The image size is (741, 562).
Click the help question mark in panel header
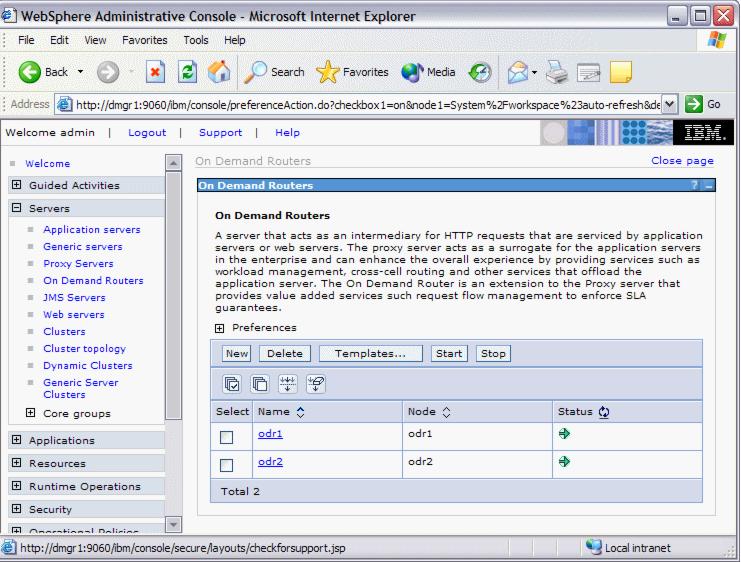pyautogui.click(x=694, y=185)
